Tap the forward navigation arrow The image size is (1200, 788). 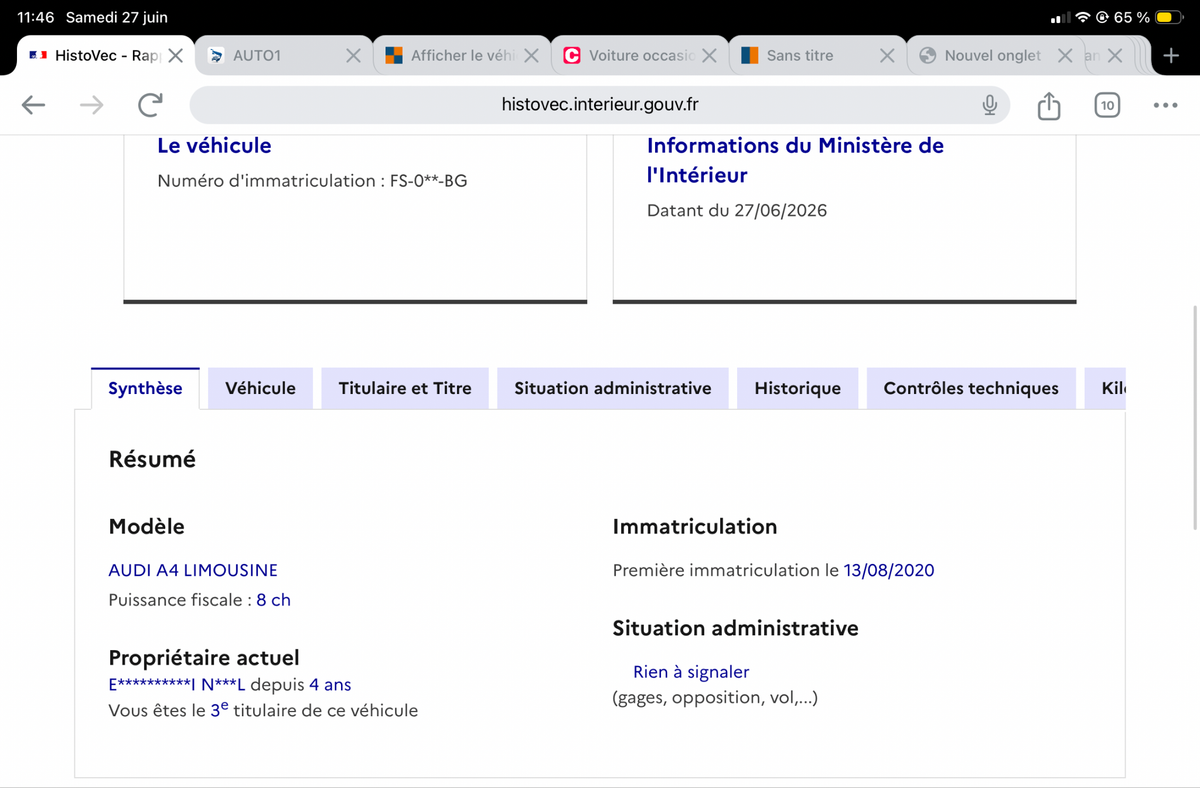(x=92, y=105)
